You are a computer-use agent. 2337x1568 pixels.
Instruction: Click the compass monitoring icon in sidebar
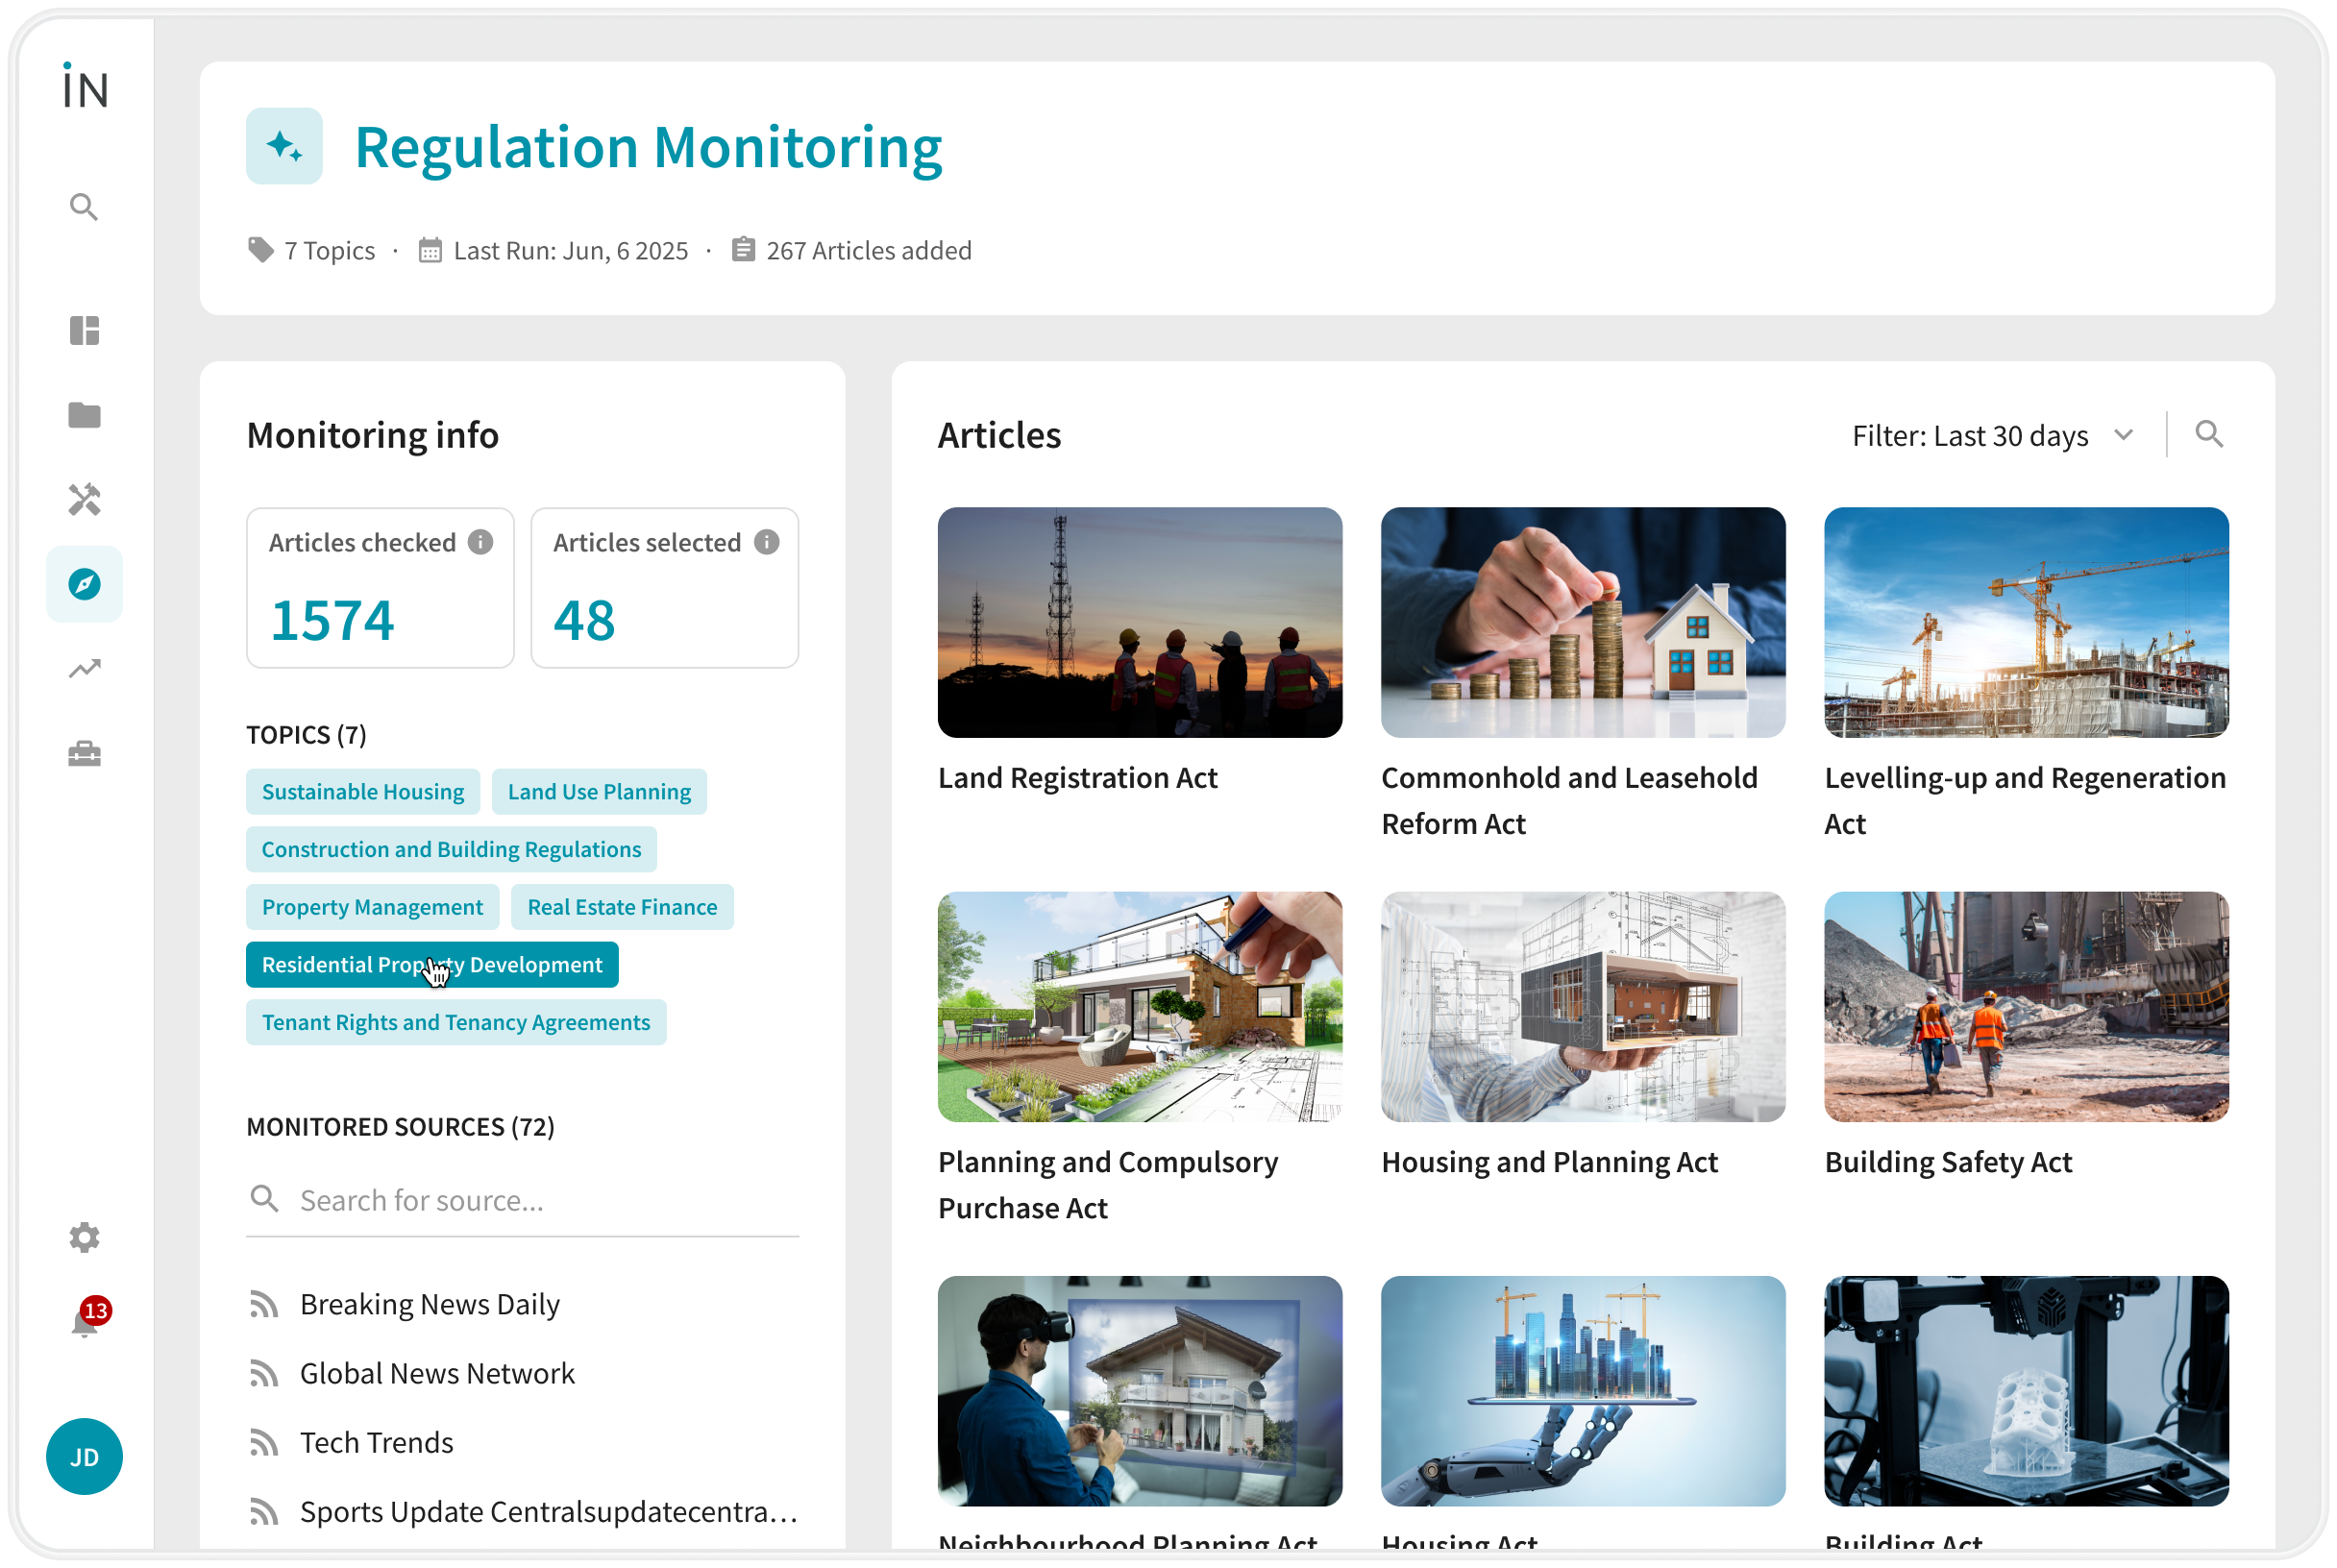[84, 584]
